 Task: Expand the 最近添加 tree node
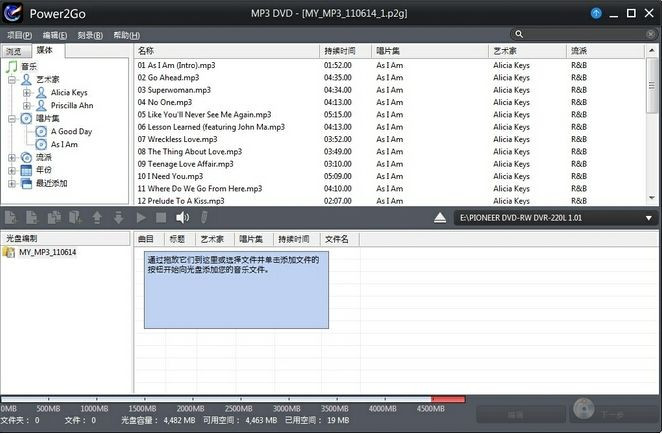tap(12, 183)
